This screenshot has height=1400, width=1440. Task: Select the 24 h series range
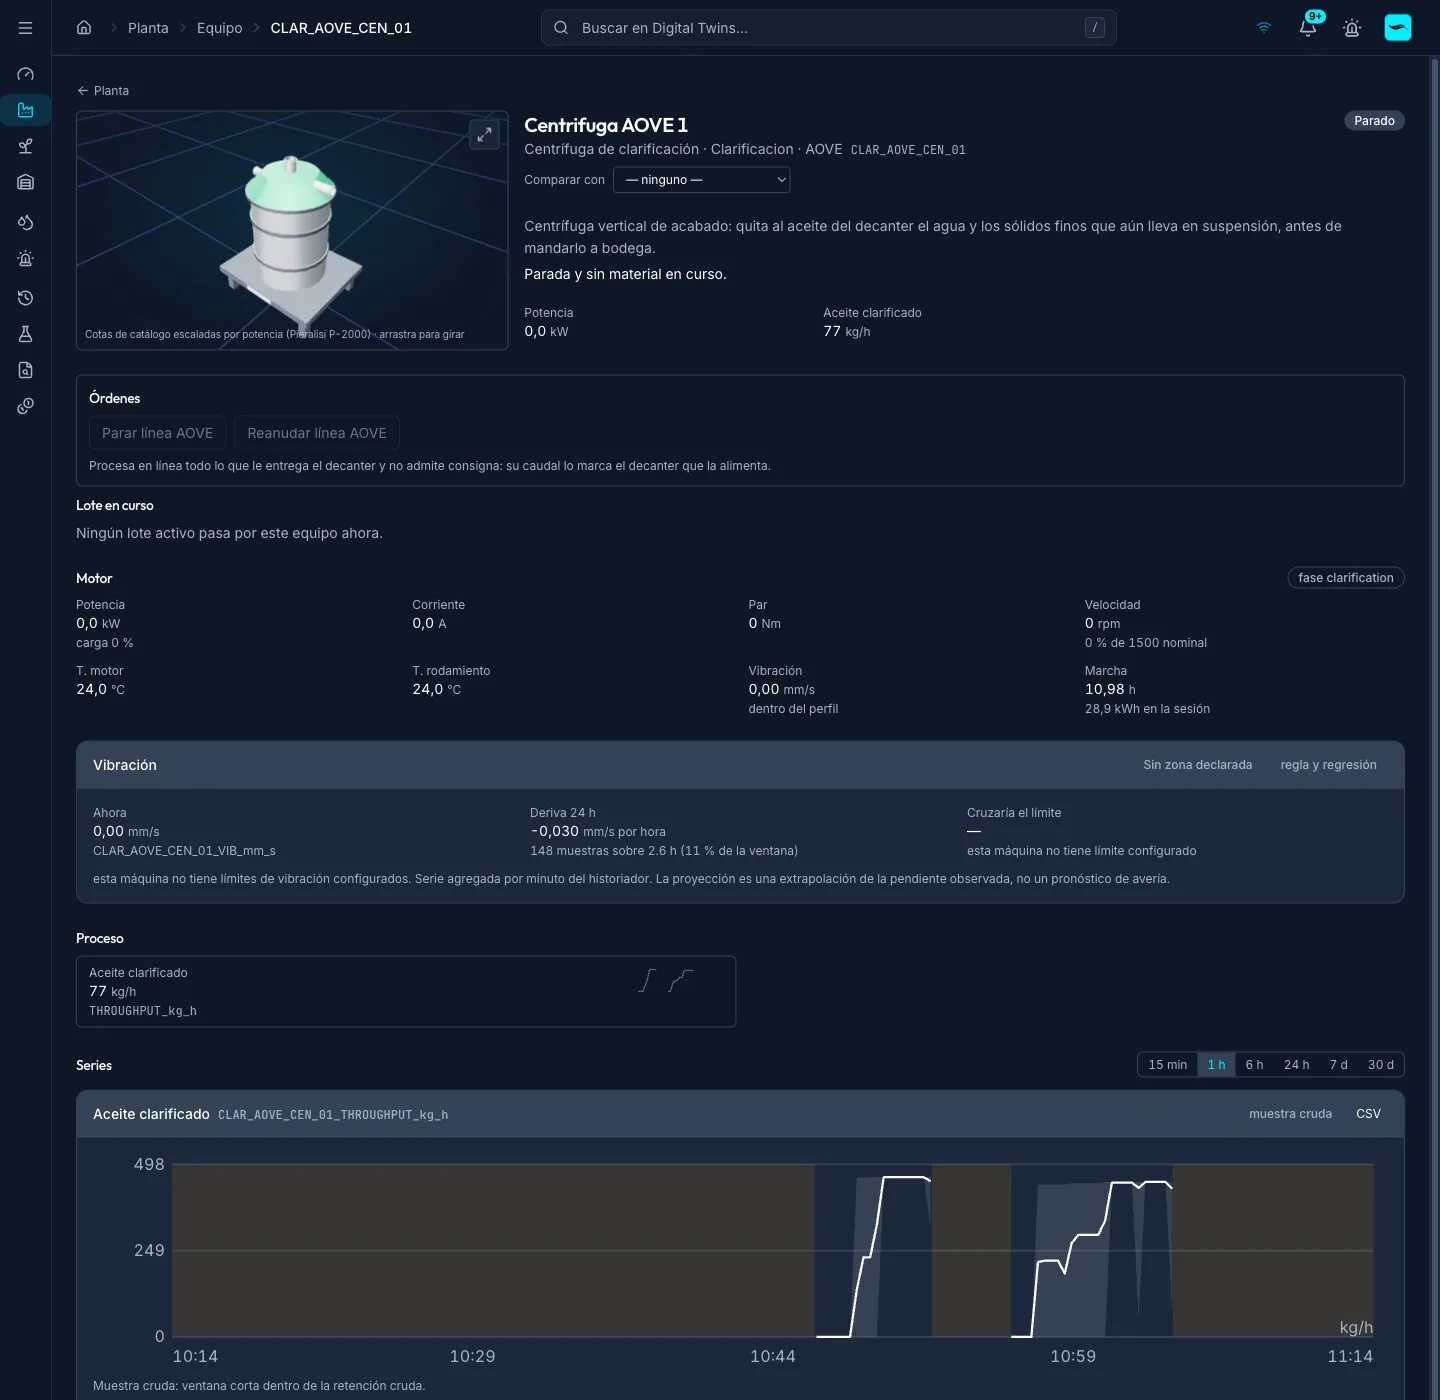coord(1296,1065)
